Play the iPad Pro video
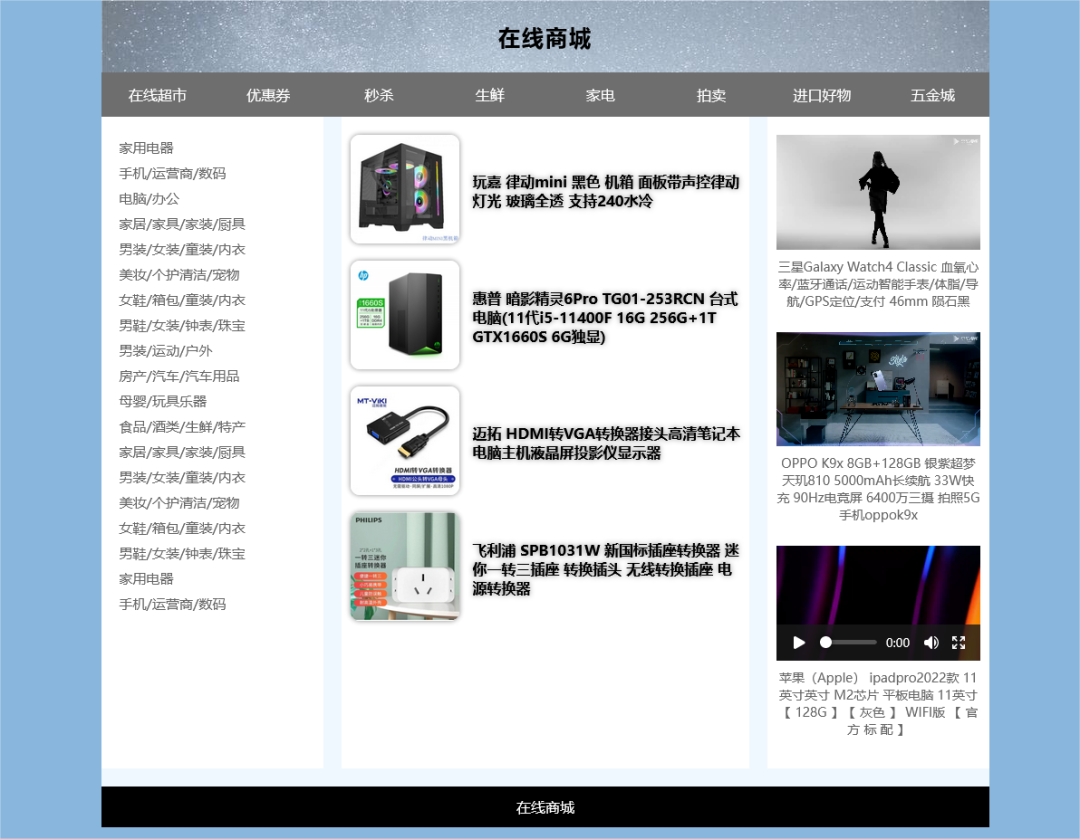1080x839 pixels. click(x=799, y=642)
